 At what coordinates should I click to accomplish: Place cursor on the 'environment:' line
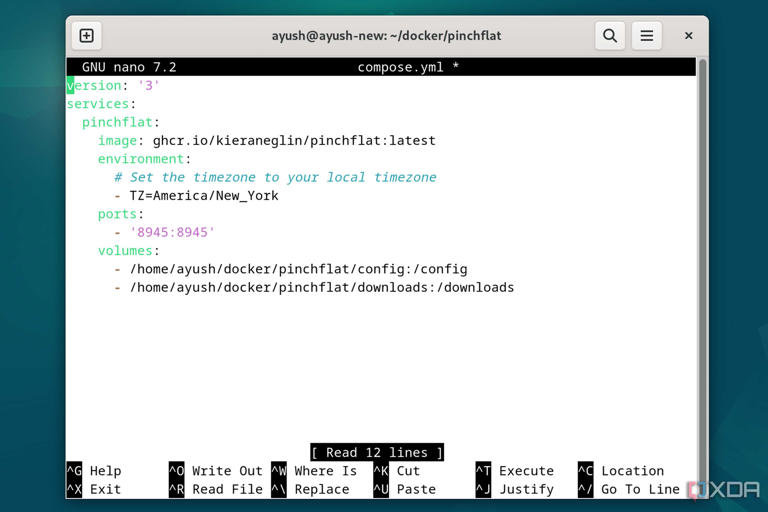point(144,159)
